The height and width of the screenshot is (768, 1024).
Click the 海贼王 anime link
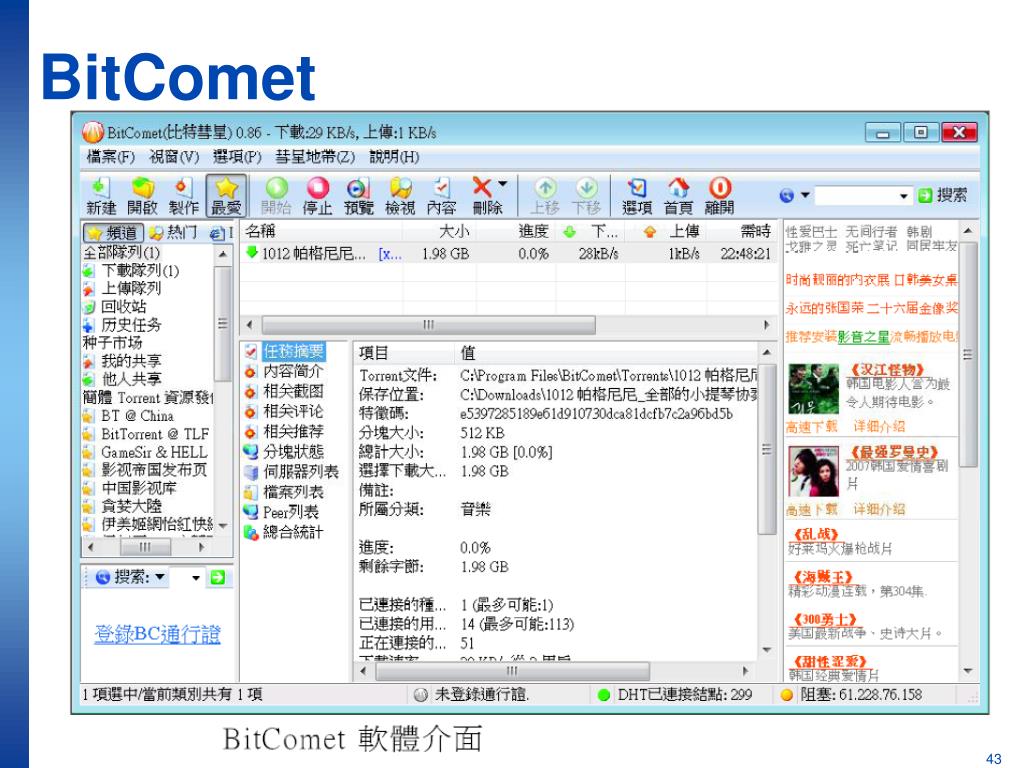pos(823,577)
